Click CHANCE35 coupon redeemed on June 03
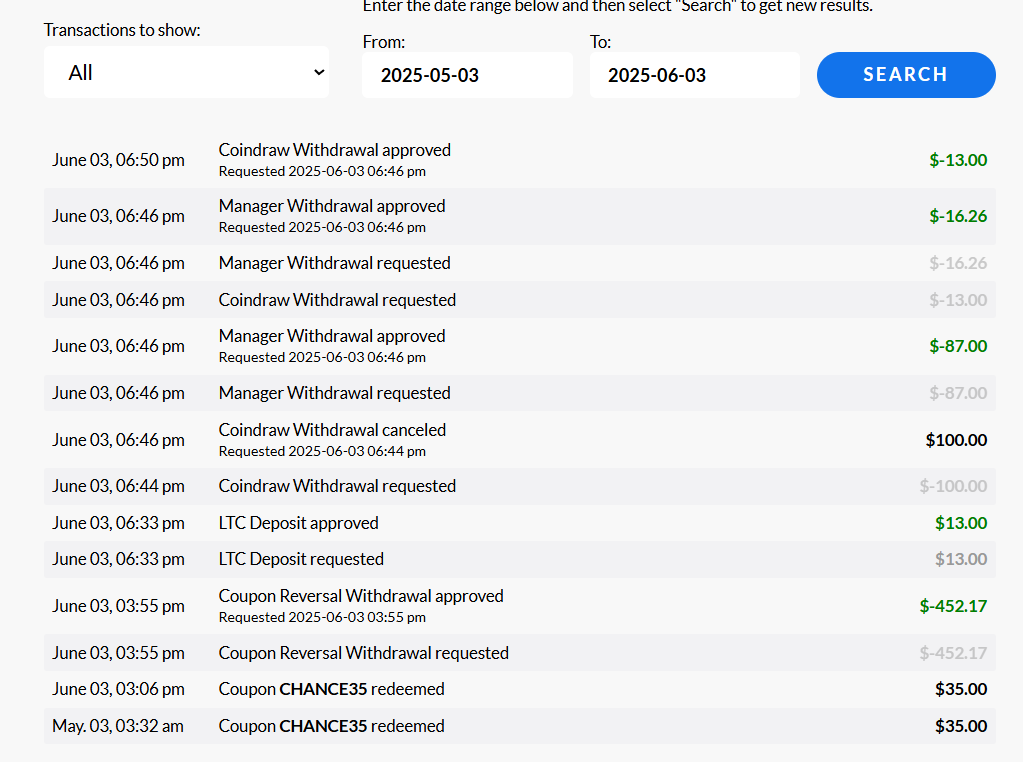Screen dimensions: 1023x762 331,689
